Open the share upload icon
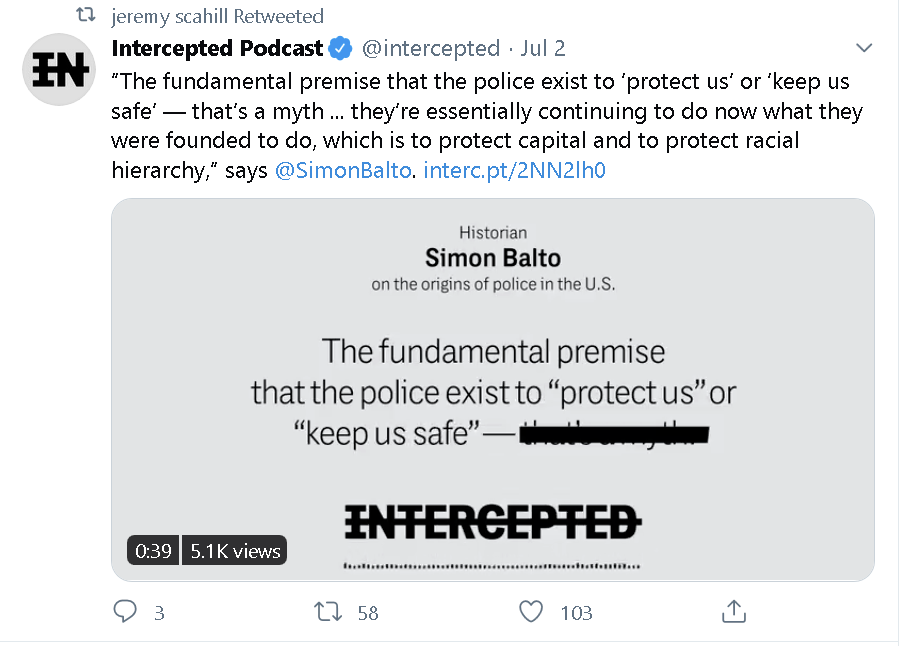Image resolution: width=899 pixels, height=646 pixels. pyautogui.click(x=734, y=611)
